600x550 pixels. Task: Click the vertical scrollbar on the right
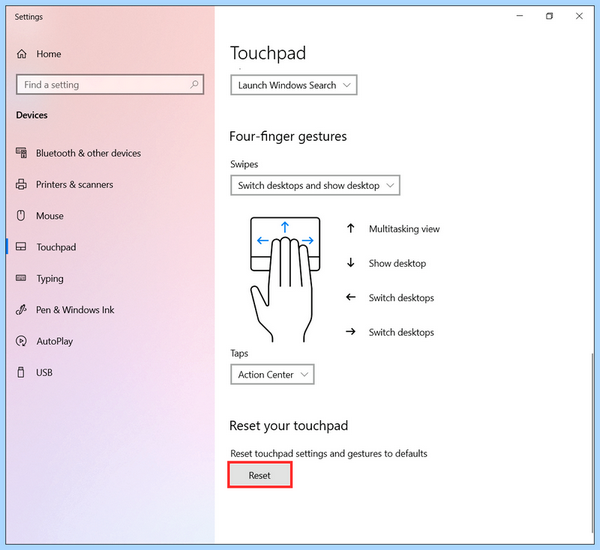(x=593, y=442)
